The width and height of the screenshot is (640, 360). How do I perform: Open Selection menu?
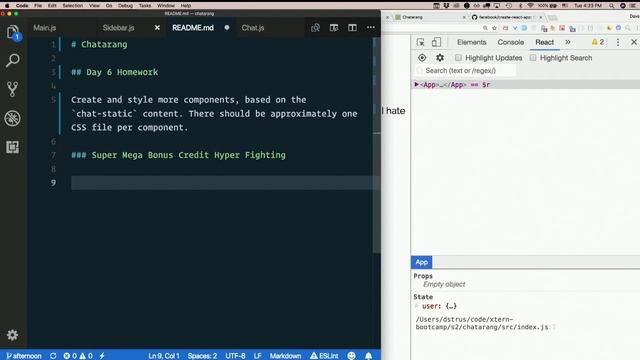click(73, 6)
